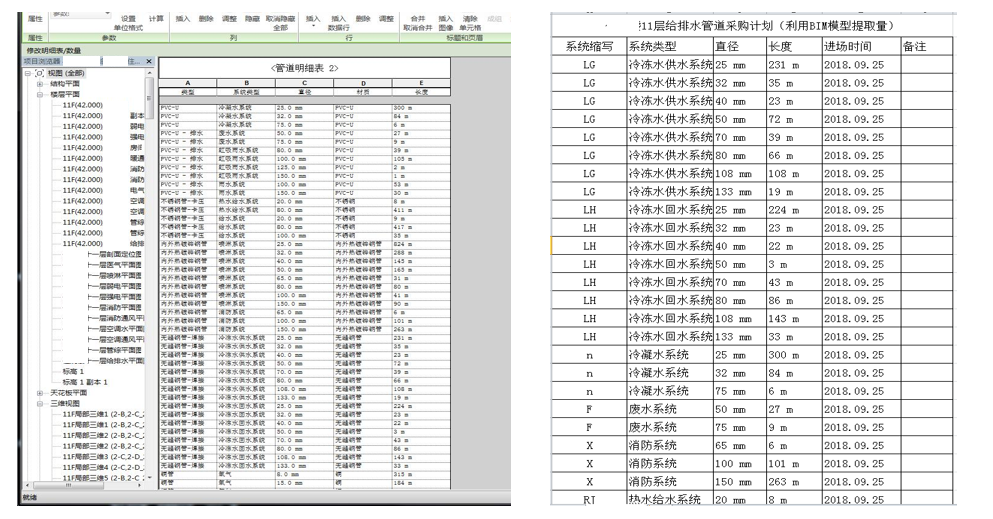
Task: Click 插入图像 ribbon button
Action: pyautogui.click(x=446, y=23)
